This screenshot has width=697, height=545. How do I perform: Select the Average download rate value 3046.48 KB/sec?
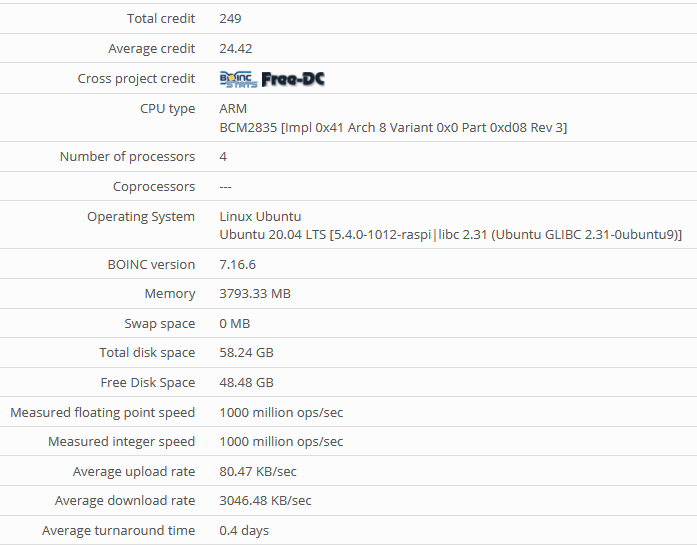pyautogui.click(x=265, y=501)
